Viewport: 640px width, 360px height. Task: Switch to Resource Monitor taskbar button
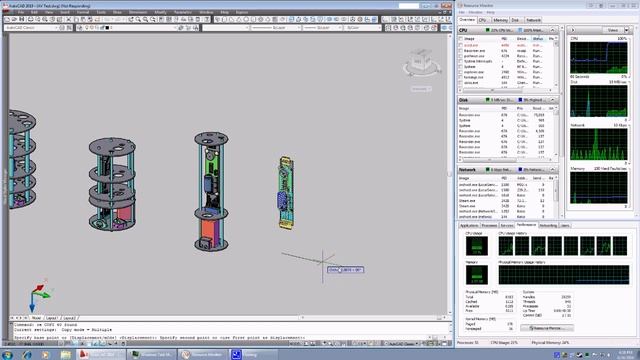point(203,354)
